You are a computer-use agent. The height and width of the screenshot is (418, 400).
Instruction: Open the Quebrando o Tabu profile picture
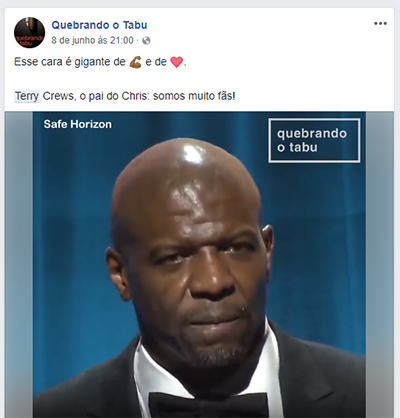[x=29, y=32]
